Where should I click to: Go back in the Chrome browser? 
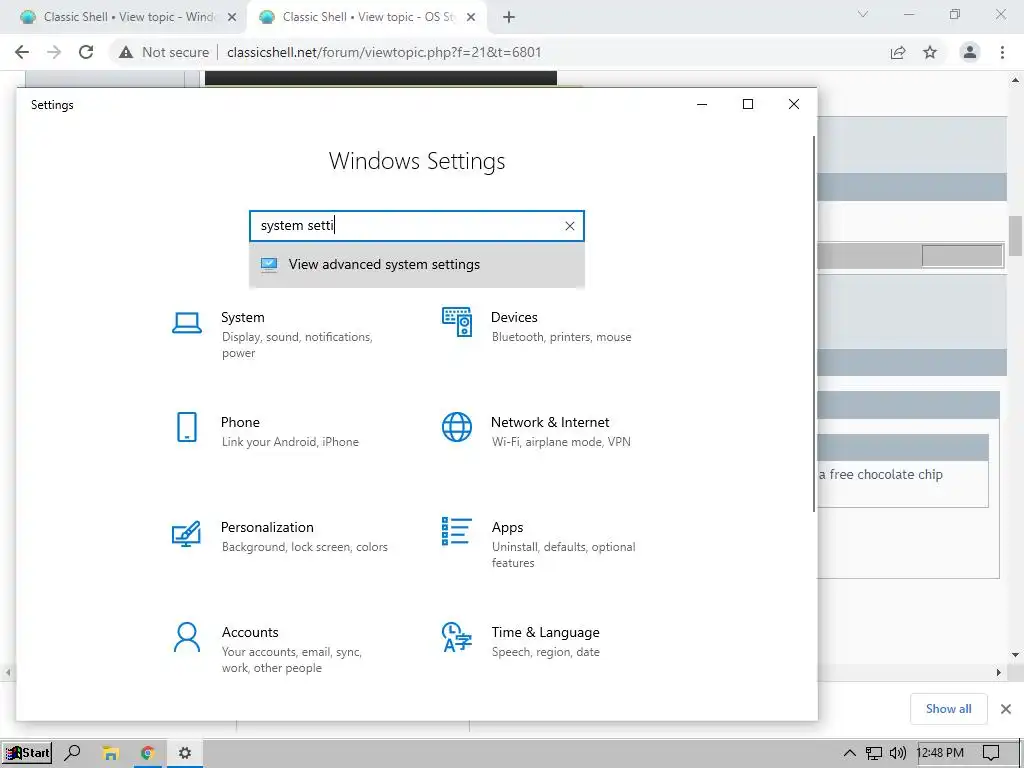[22, 52]
